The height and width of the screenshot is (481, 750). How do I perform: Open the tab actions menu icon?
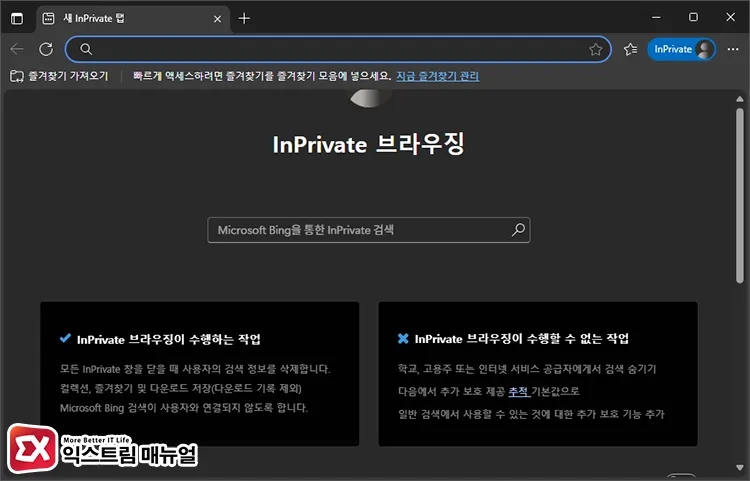(x=17, y=19)
